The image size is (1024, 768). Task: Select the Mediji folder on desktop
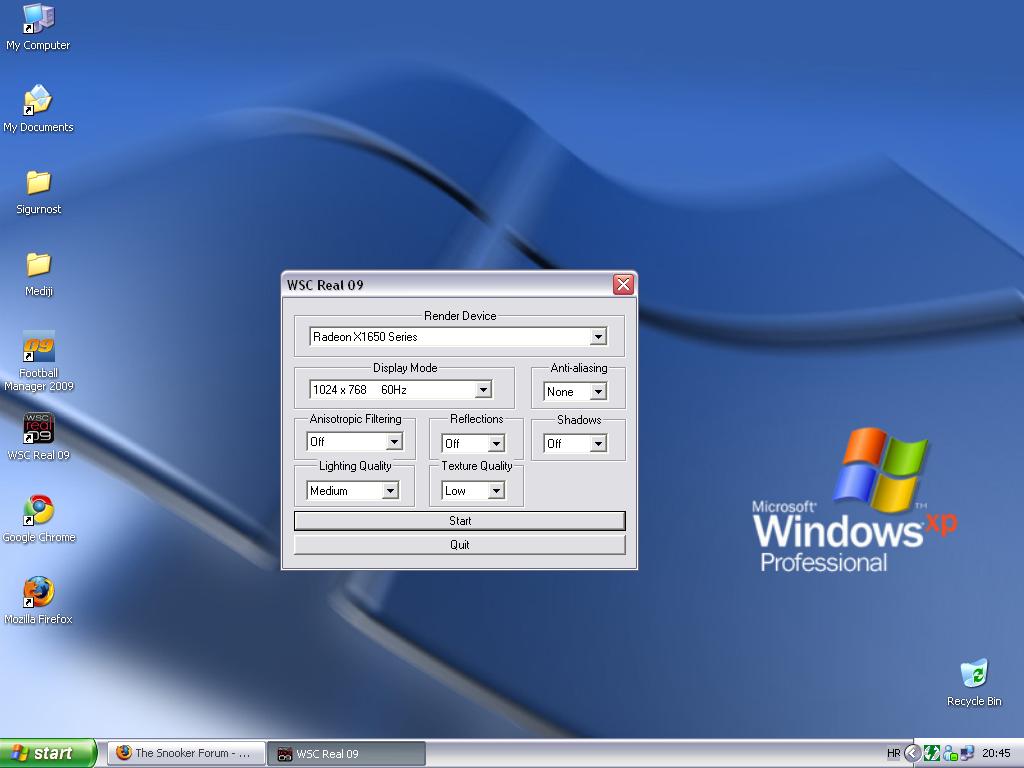coord(39,274)
